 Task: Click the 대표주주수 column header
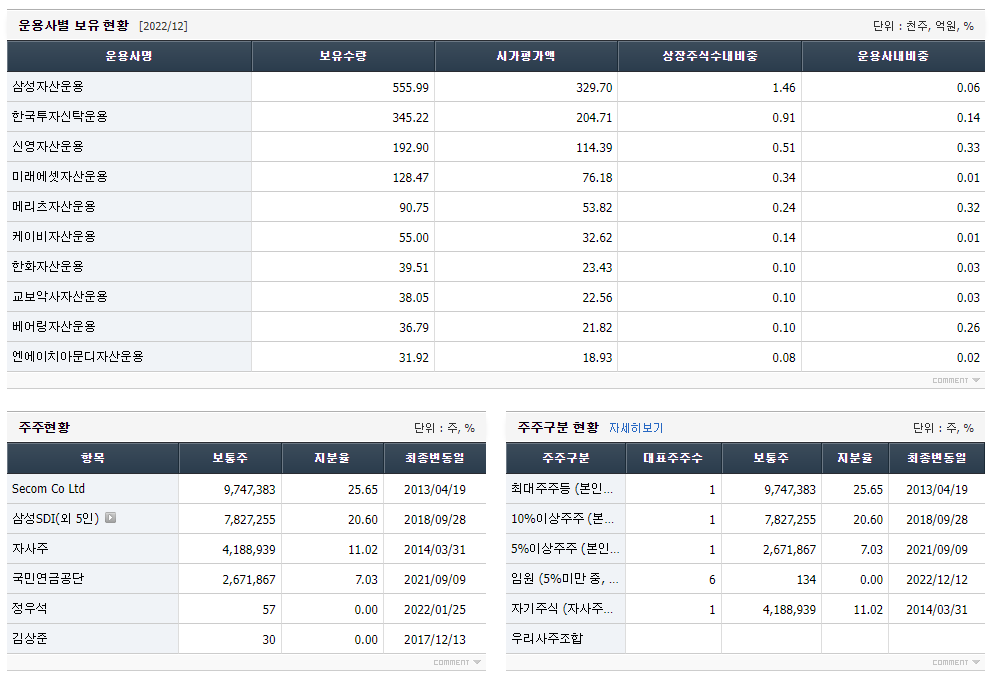pos(673,458)
